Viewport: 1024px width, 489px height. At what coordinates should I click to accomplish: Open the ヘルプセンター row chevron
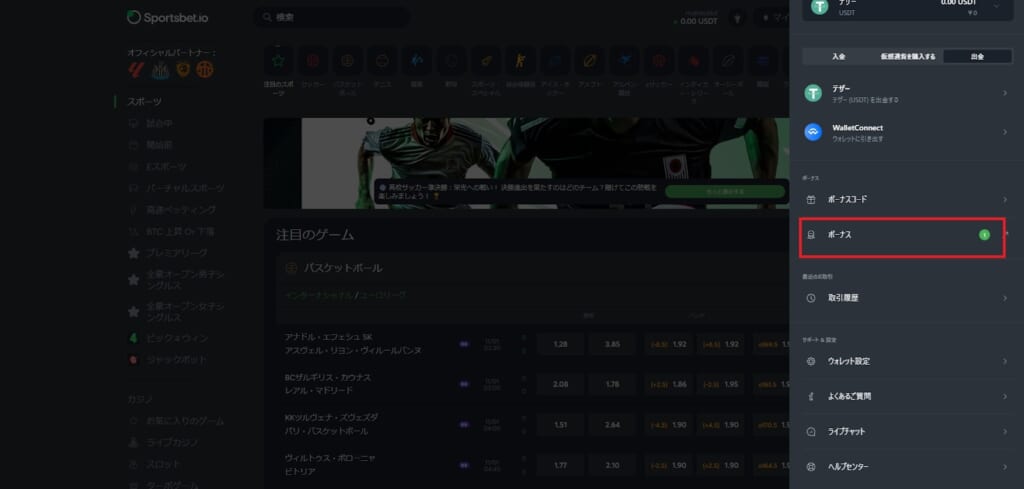coord(1005,467)
